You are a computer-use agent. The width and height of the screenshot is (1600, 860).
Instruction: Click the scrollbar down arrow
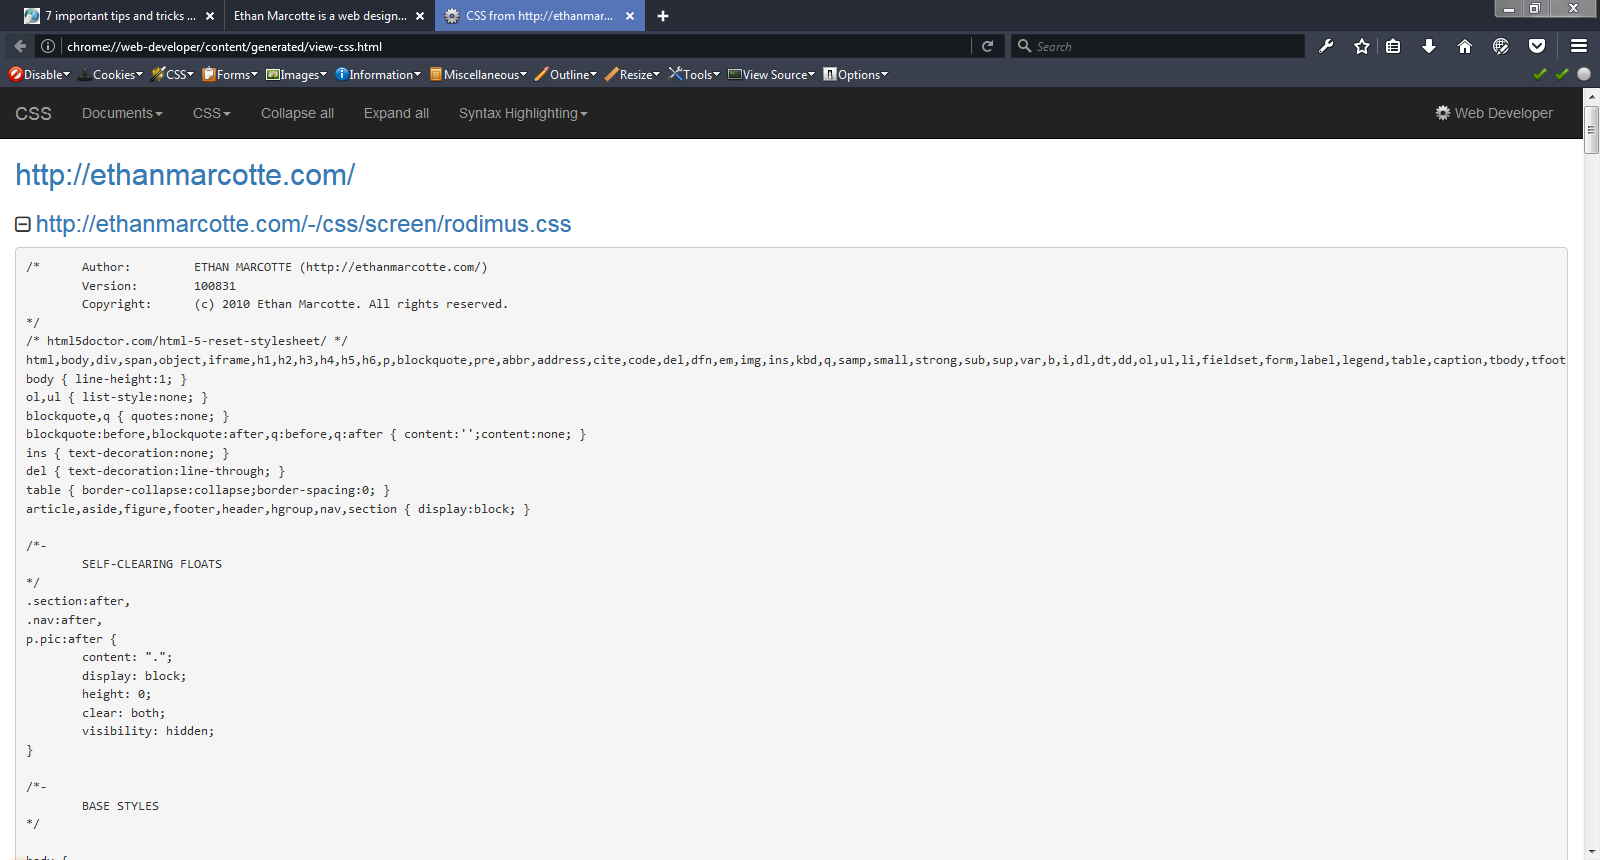(1591, 852)
